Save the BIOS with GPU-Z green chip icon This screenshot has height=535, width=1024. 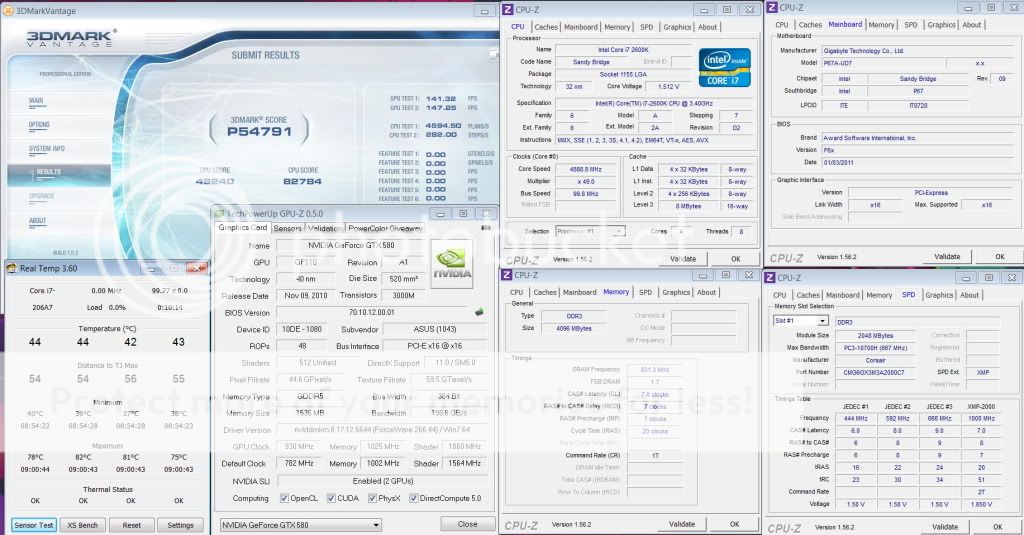tap(479, 312)
